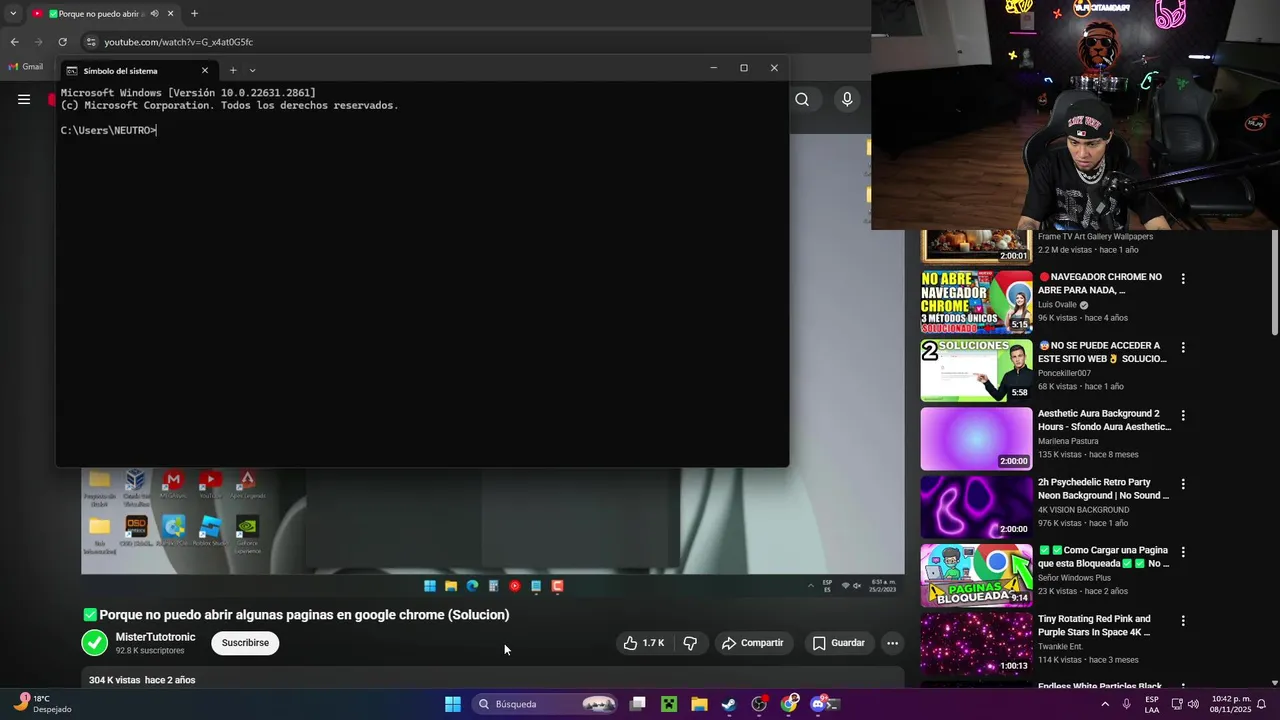This screenshot has width=1280, height=720.
Task: Open the purple Aesthetic Aura thumbnail
Action: click(x=976, y=438)
